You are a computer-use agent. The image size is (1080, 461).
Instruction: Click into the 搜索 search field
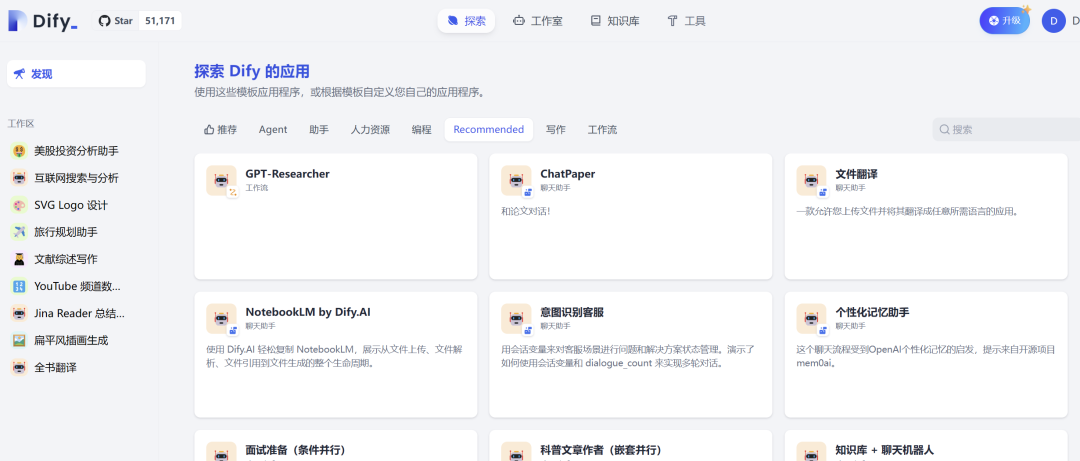pos(1006,130)
